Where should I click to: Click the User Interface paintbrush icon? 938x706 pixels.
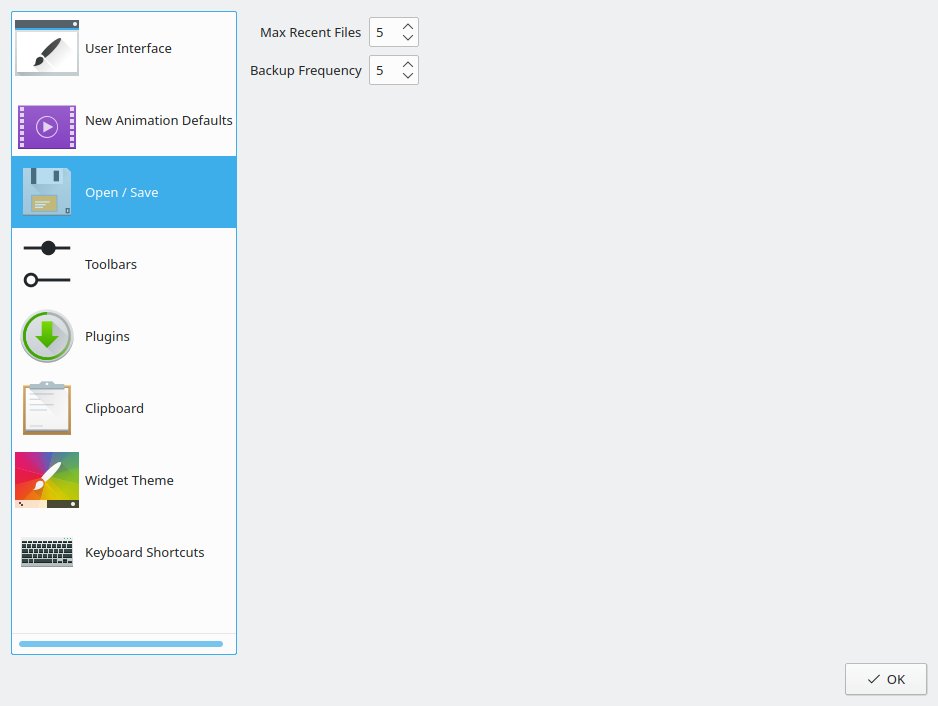click(x=47, y=48)
